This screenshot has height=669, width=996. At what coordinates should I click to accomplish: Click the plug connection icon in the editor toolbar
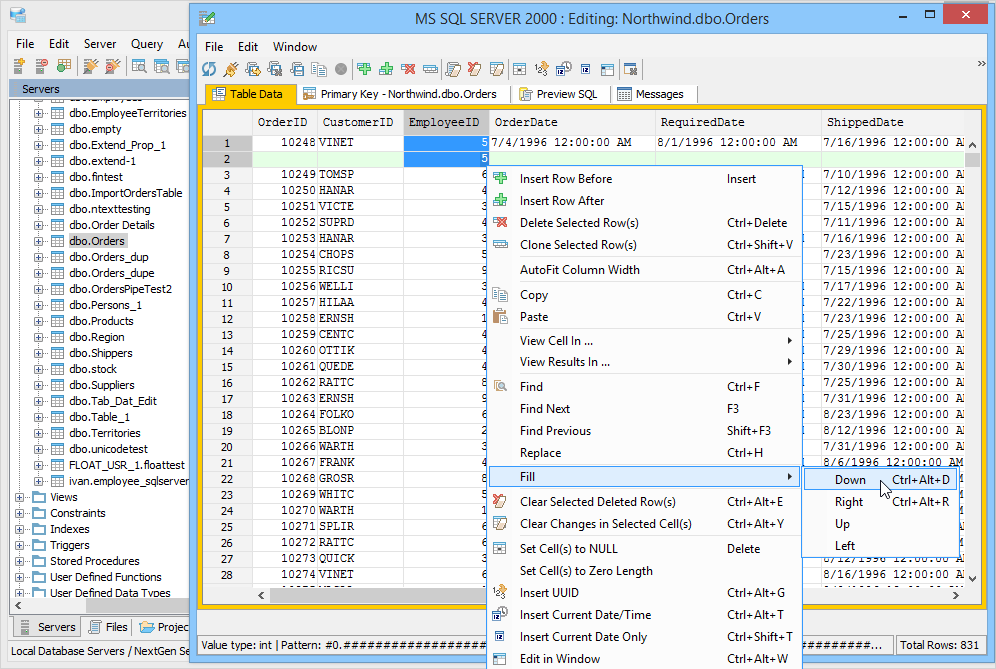(231, 69)
